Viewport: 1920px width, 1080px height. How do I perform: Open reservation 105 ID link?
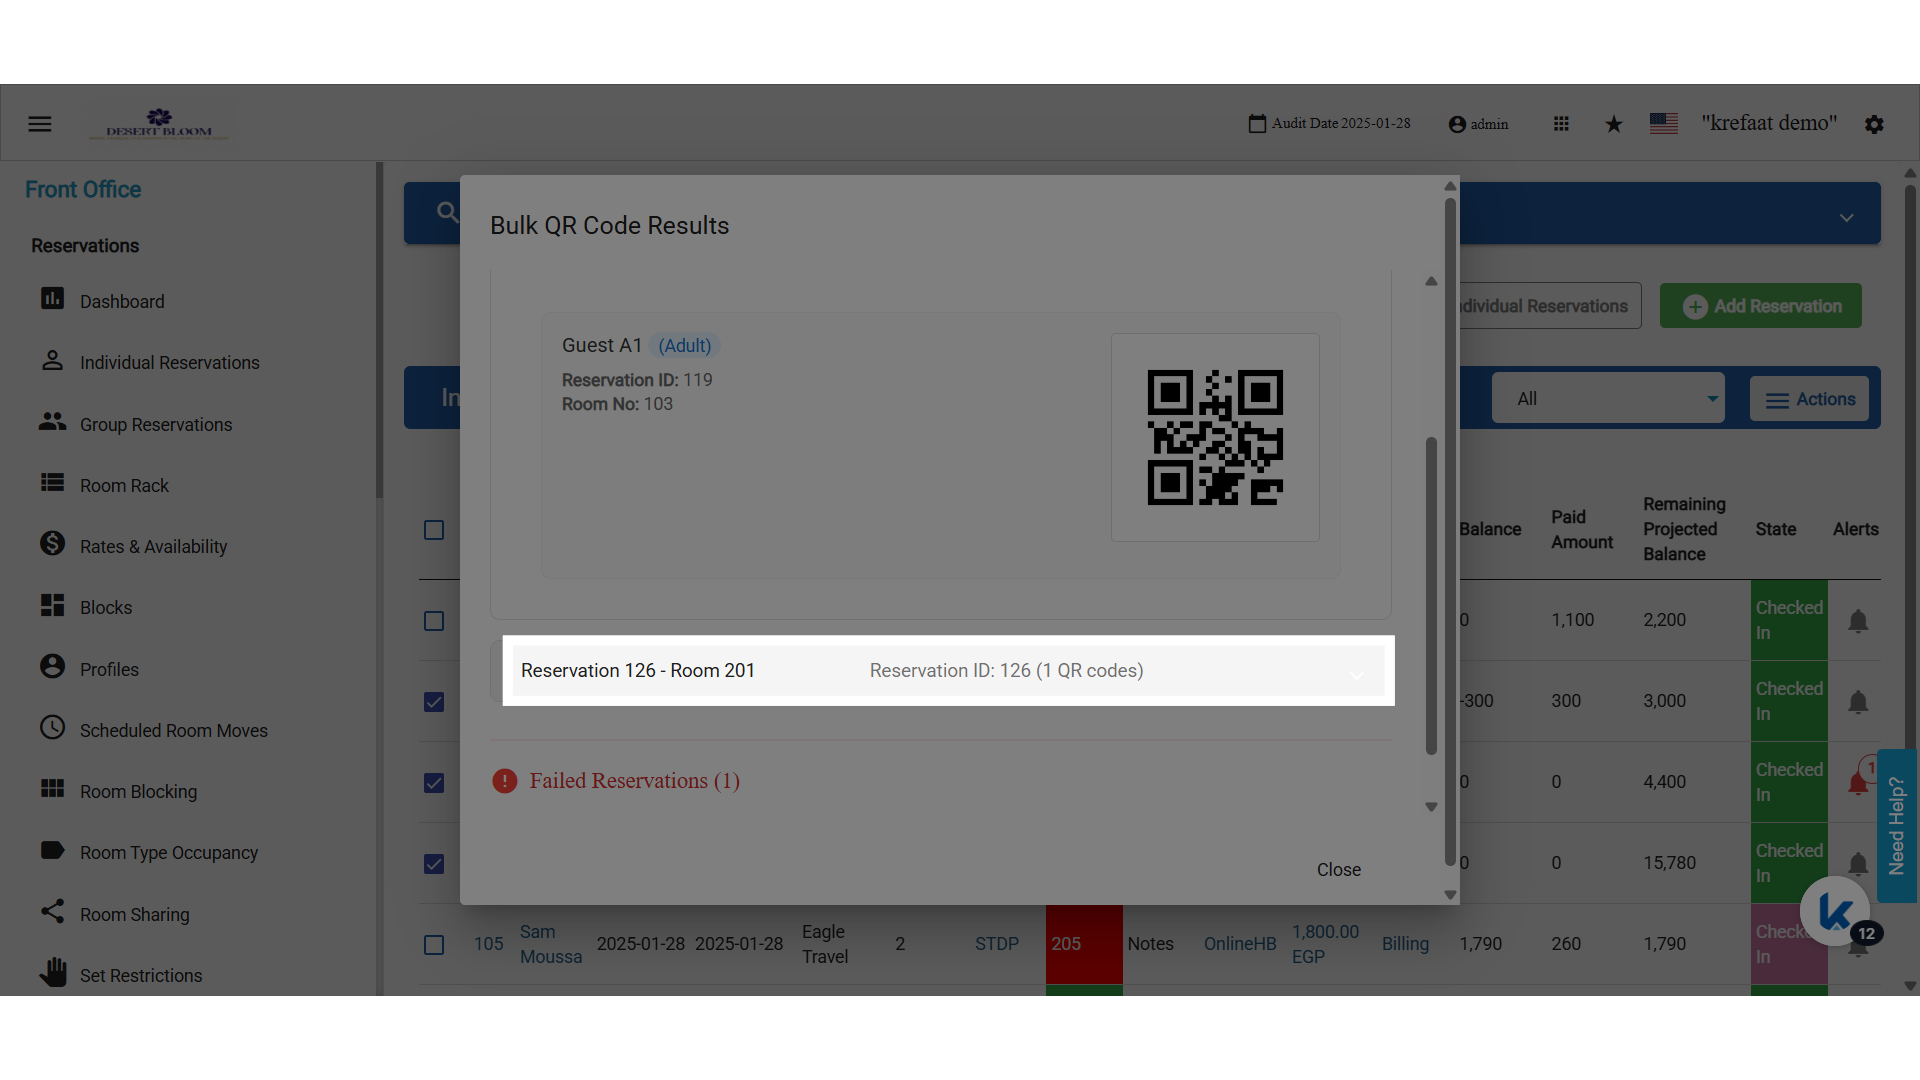489,944
